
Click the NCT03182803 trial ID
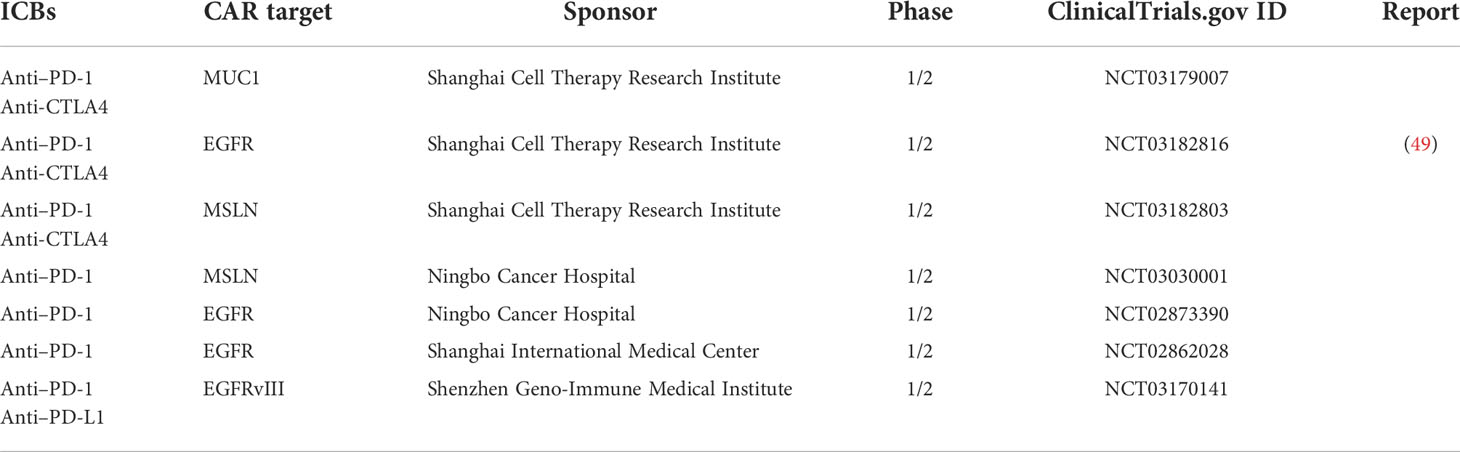(1166, 210)
